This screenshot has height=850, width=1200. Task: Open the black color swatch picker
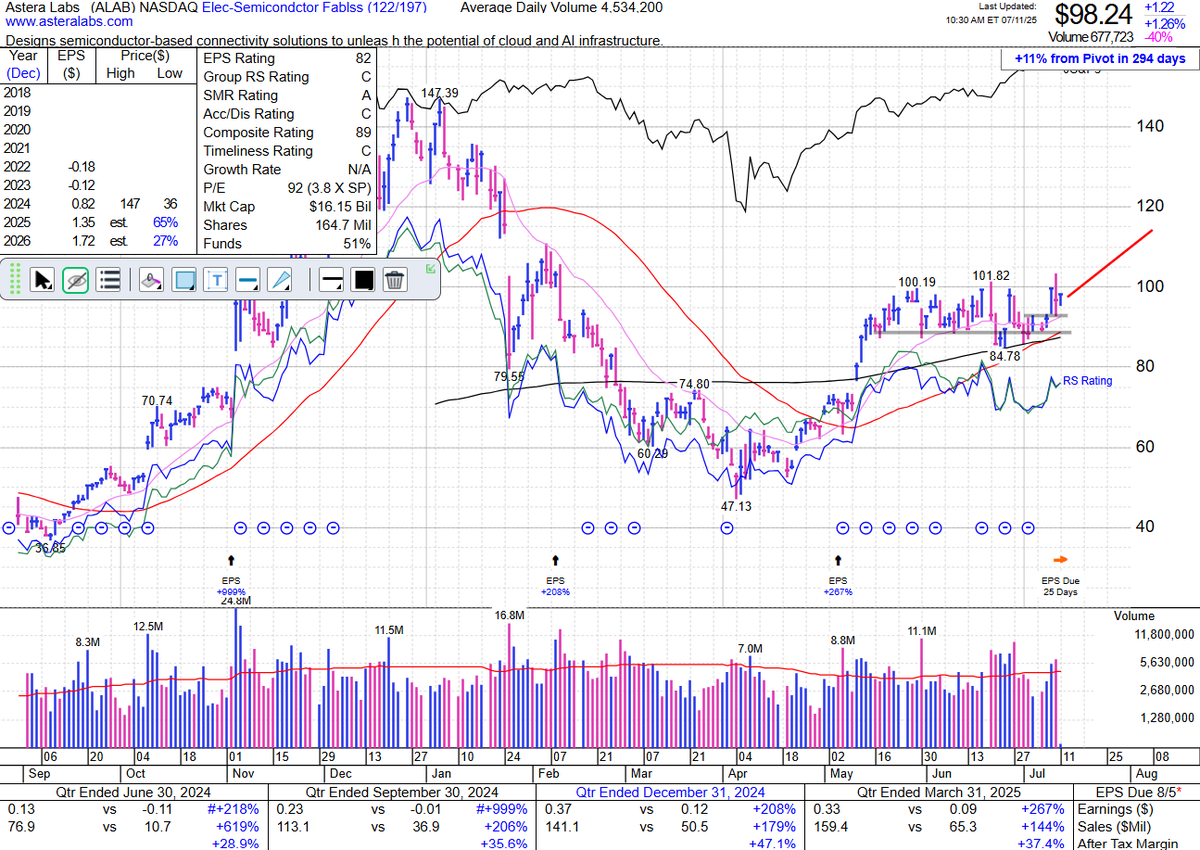364,280
